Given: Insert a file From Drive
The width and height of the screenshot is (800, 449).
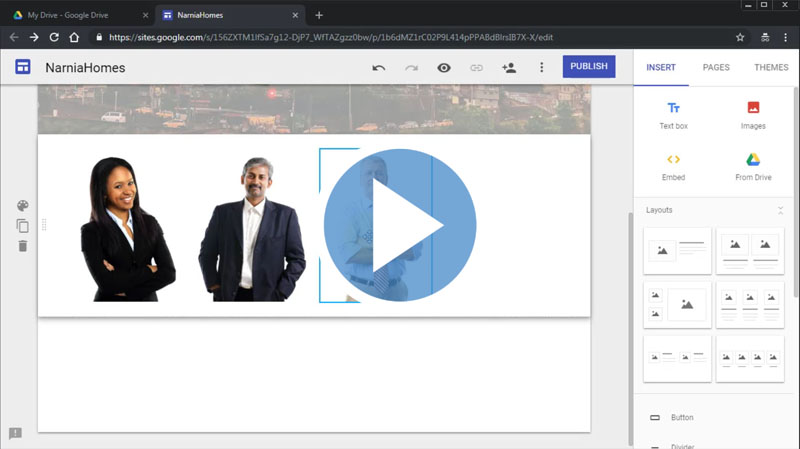Looking at the screenshot, I should click(753, 166).
